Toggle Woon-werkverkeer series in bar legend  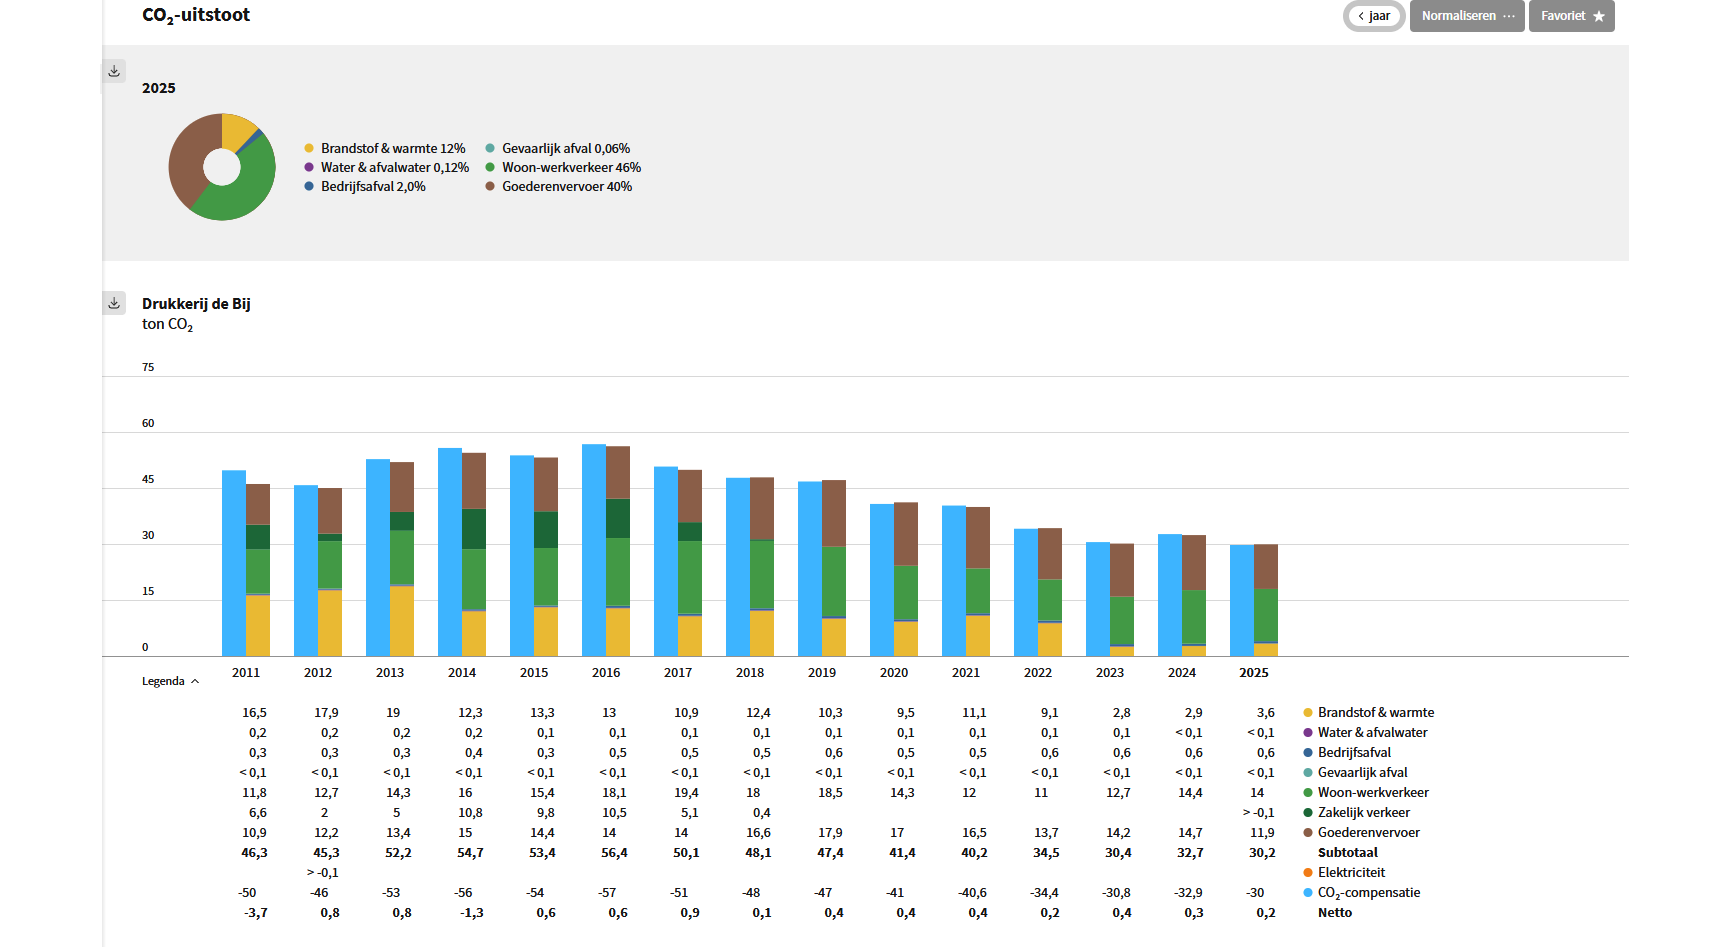pos(1366,792)
